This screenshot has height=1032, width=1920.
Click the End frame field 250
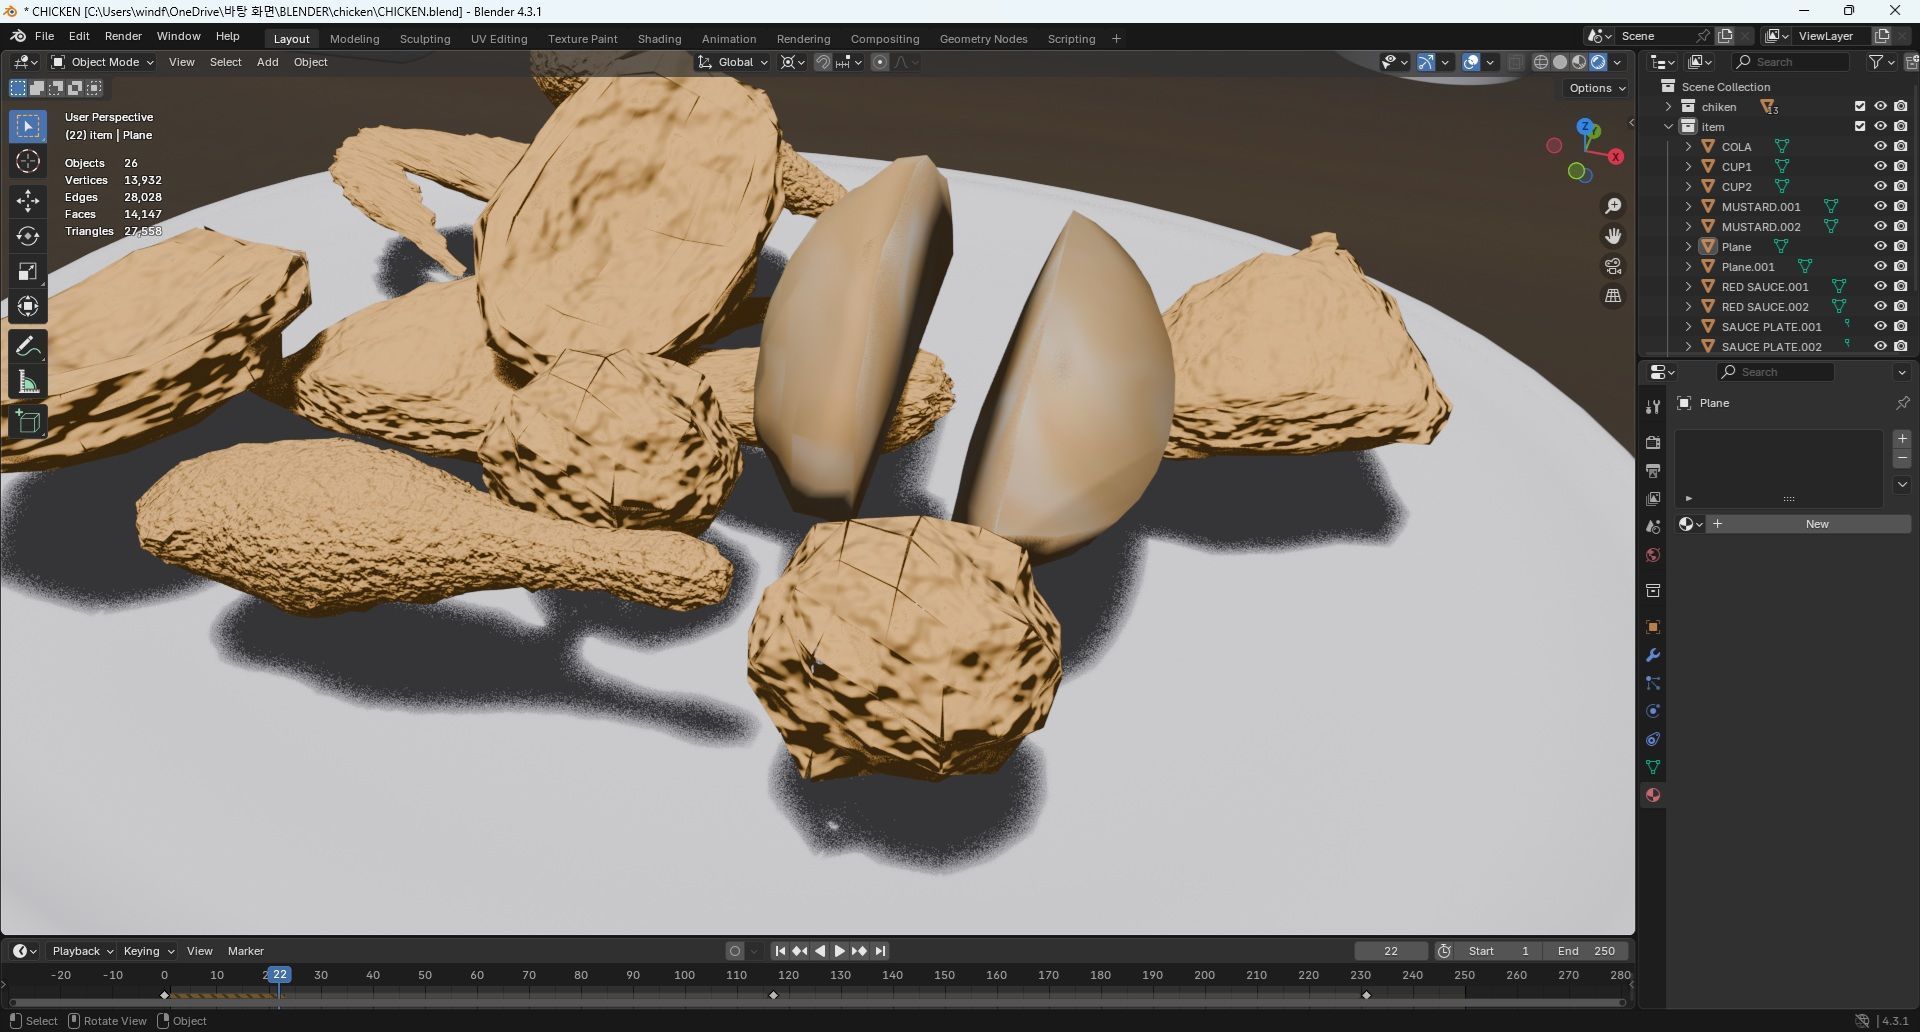click(1586, 951)
